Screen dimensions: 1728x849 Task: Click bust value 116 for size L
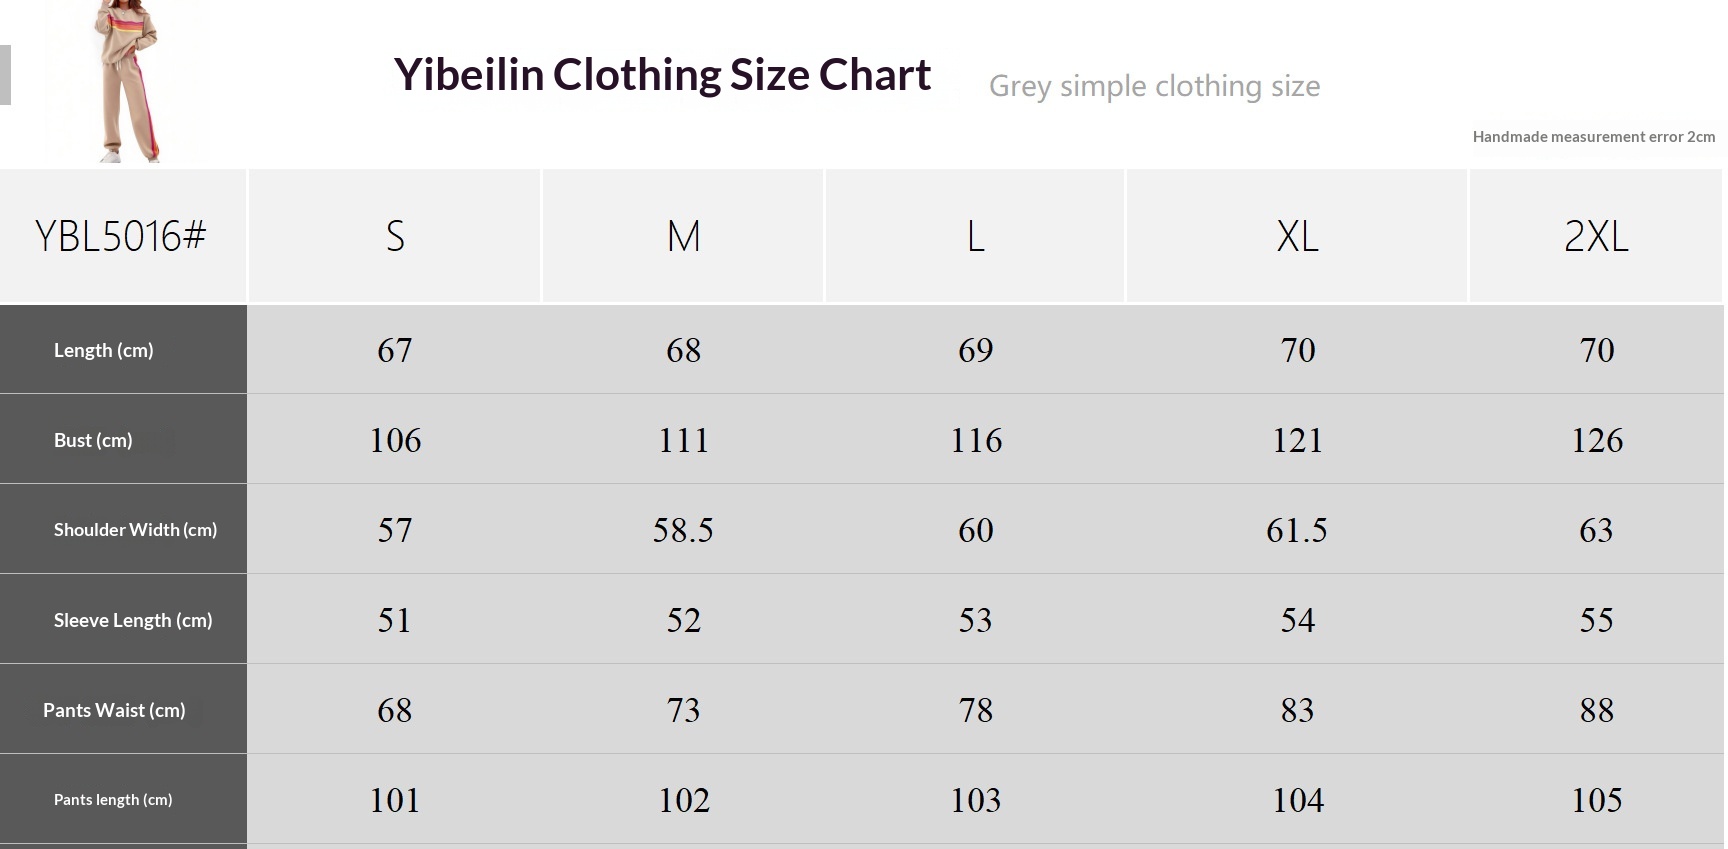click(976, 440)
